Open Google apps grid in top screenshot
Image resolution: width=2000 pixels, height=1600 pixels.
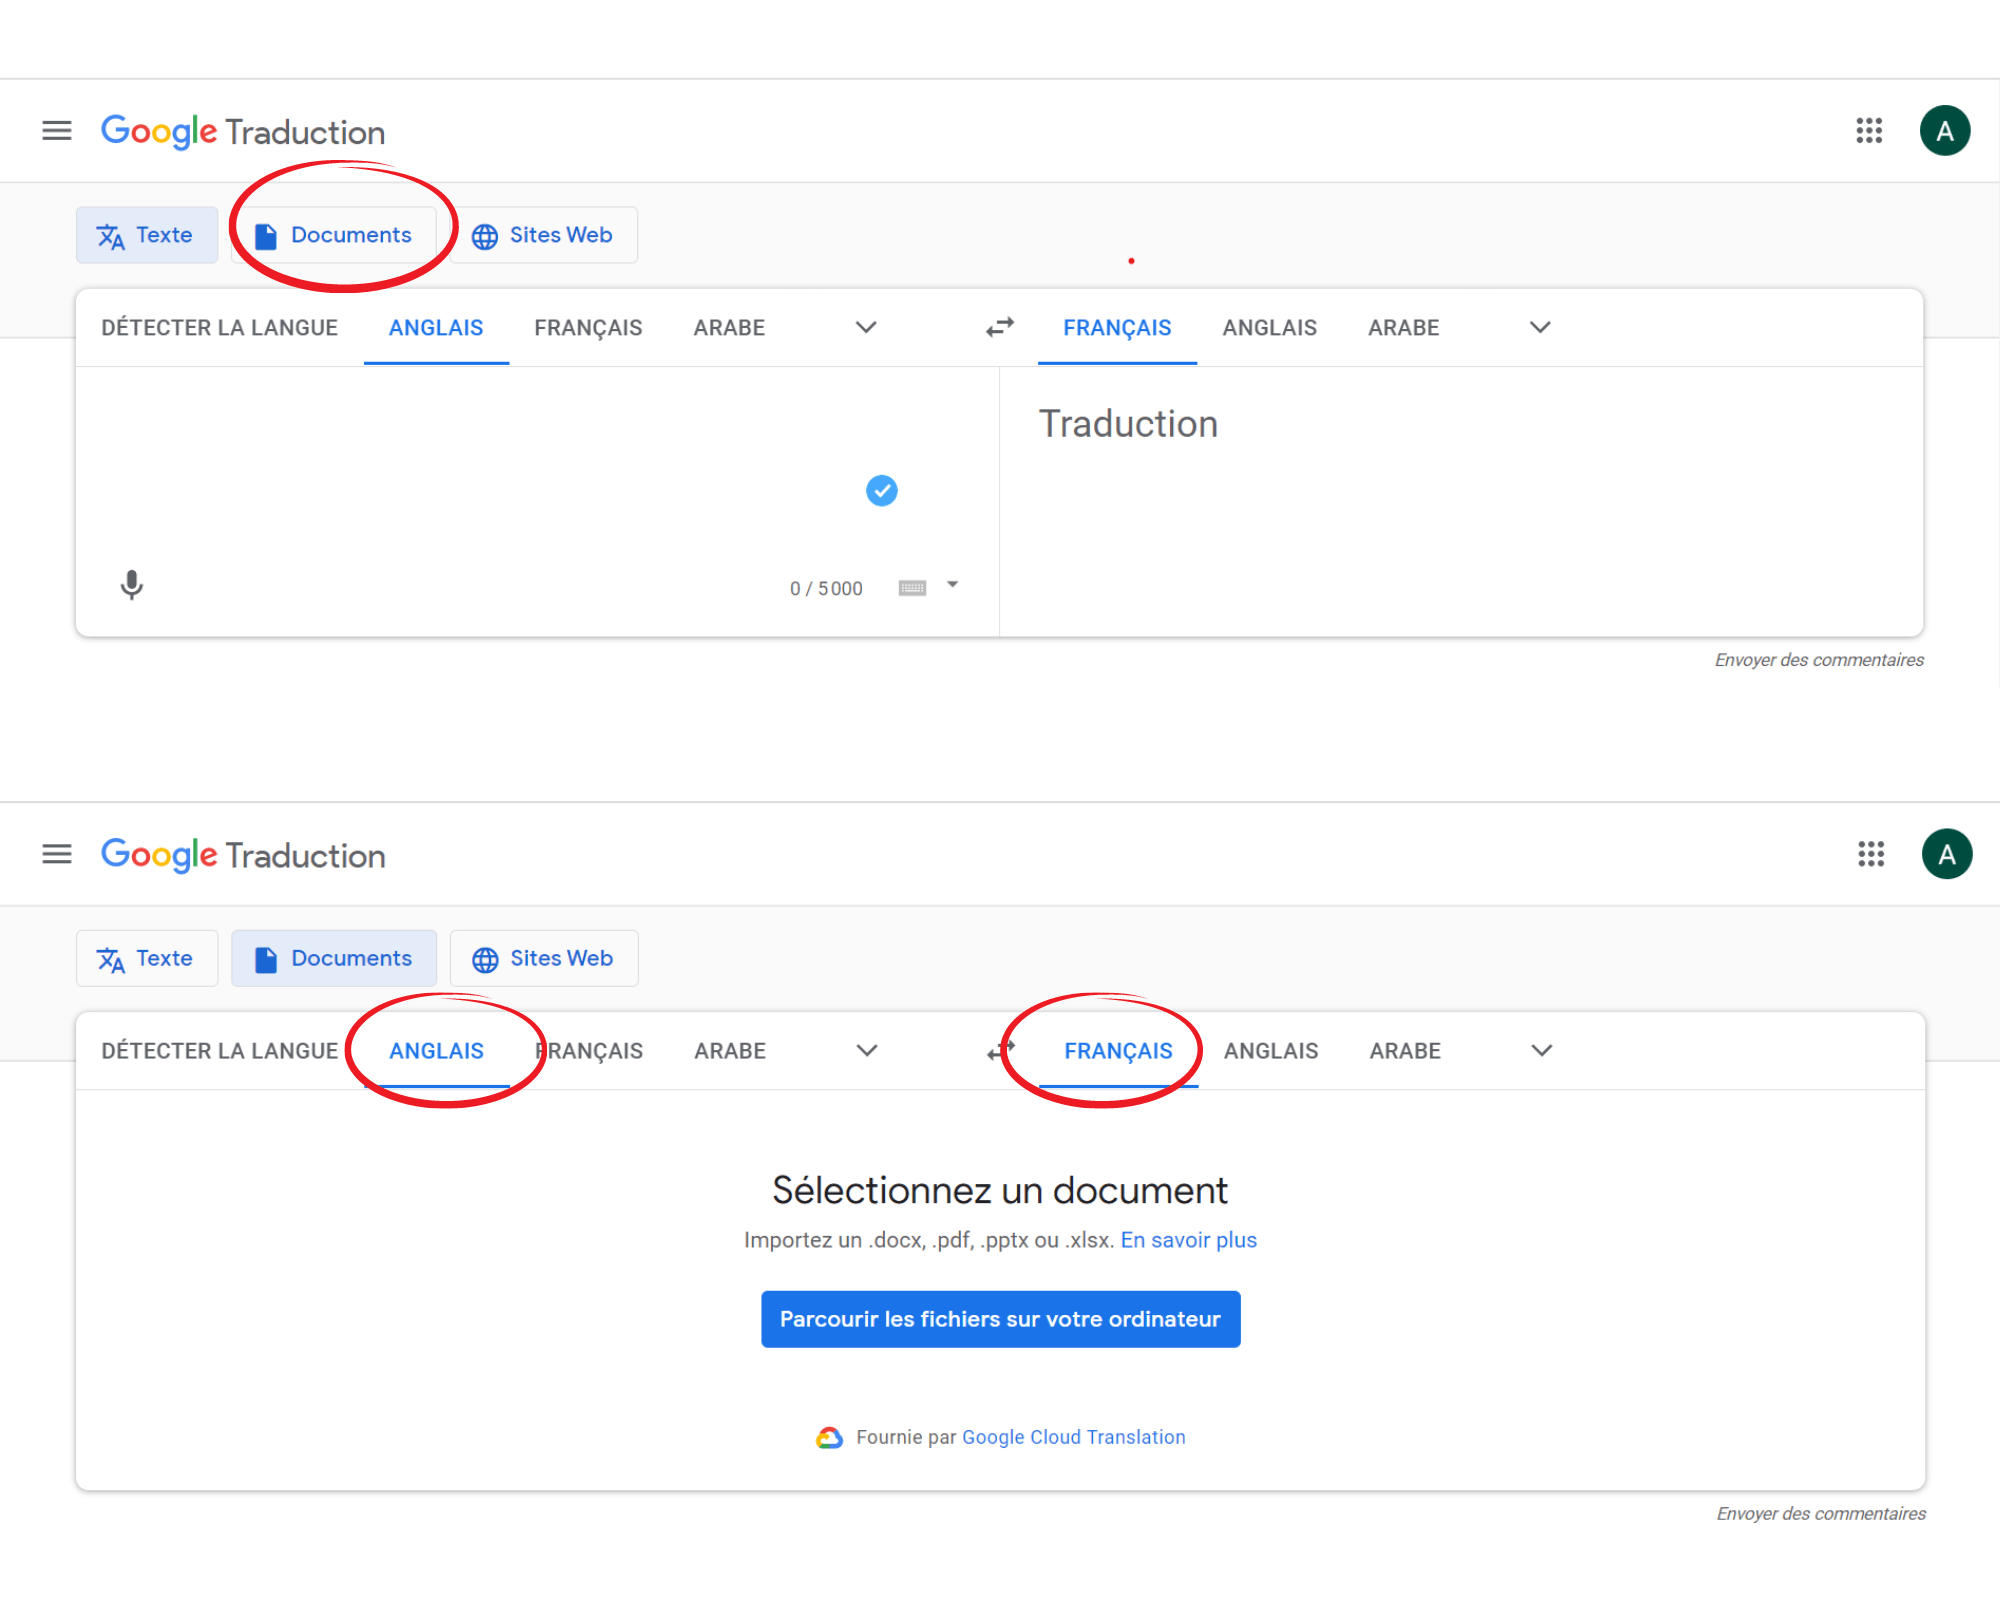pos(1869,130)
